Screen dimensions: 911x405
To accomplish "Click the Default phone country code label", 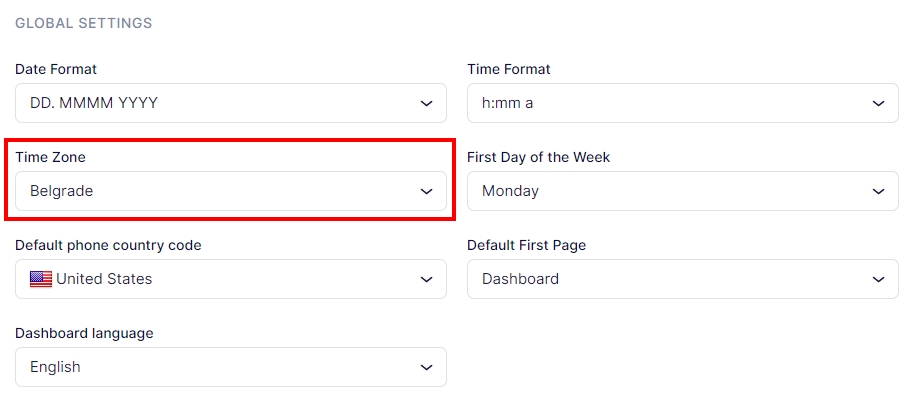I will [x=108, y=245].
